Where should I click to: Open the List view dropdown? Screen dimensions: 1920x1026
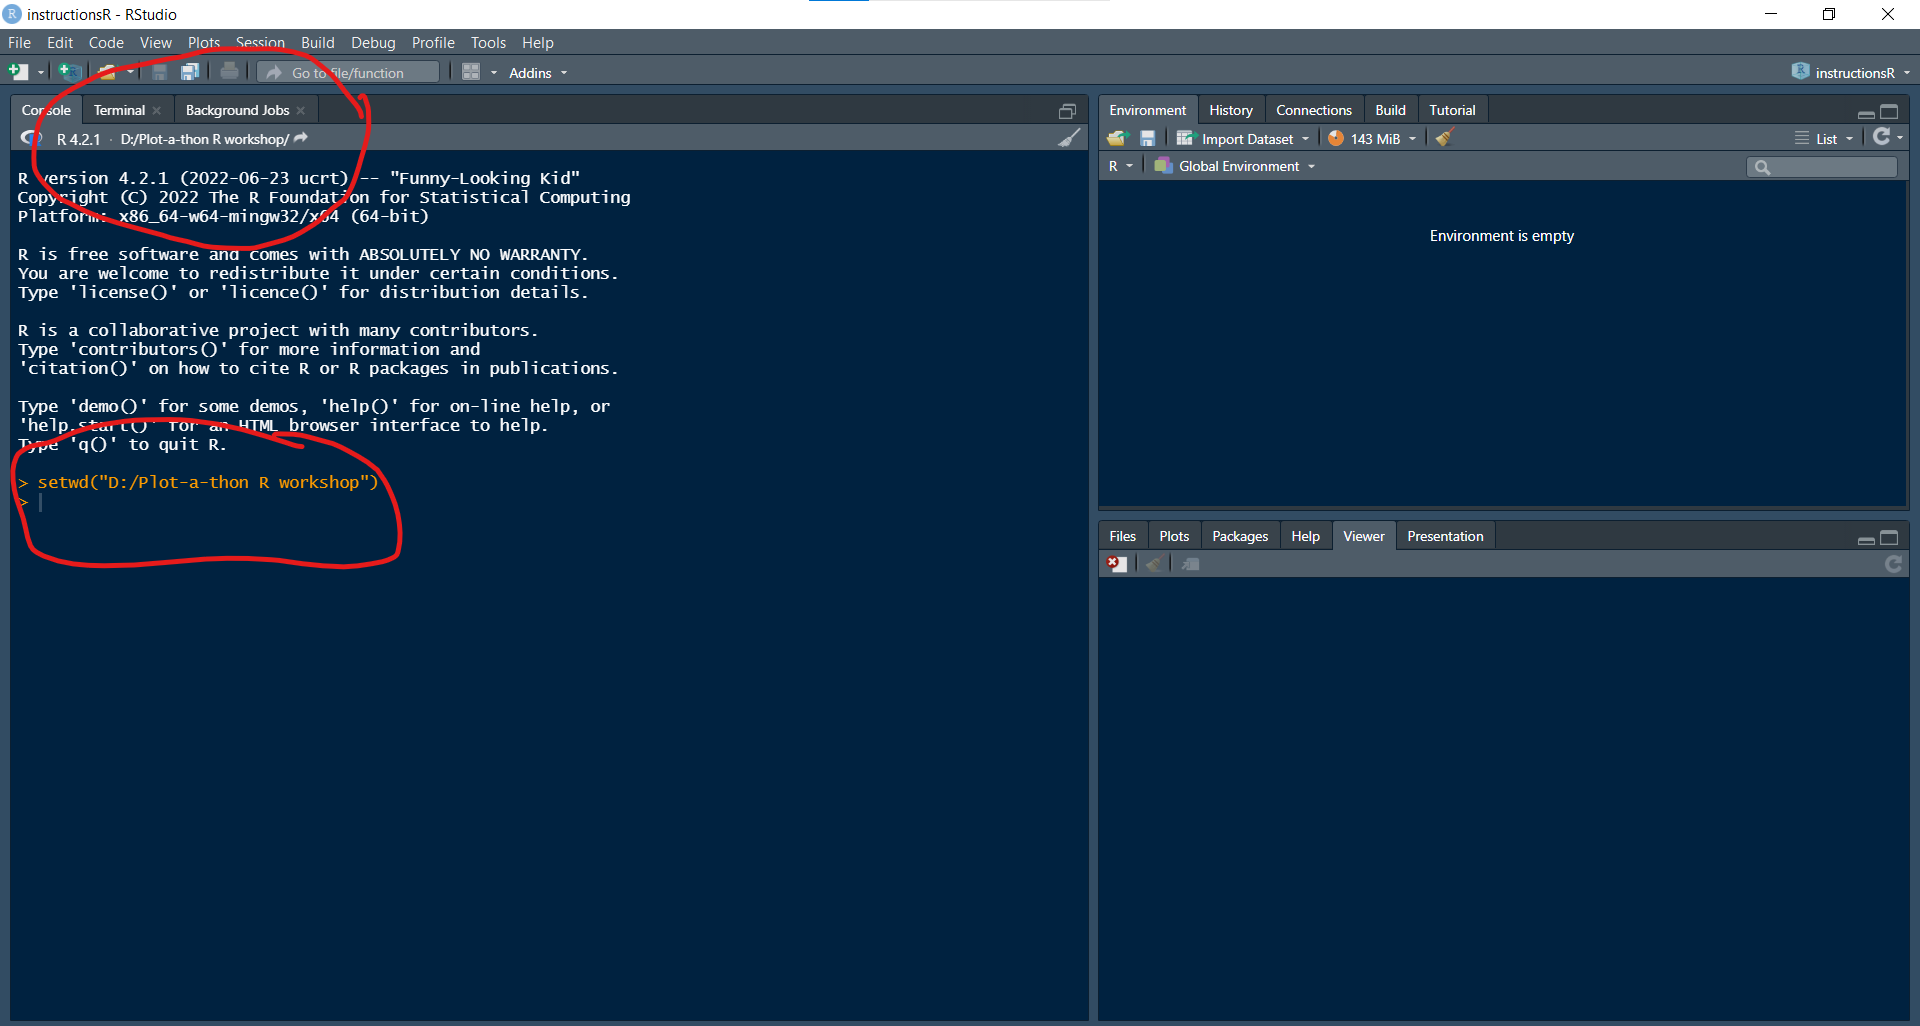tap(1825, 138)
